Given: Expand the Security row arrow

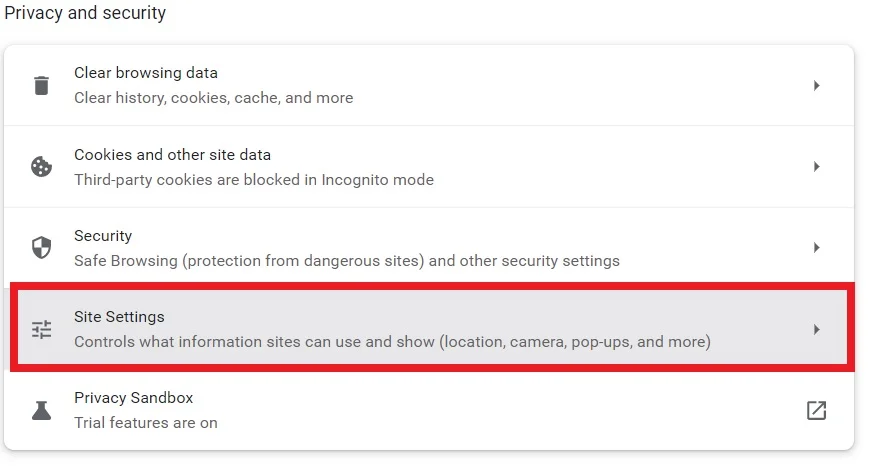Looking at the screenshot, I should [x=816, y=247].
